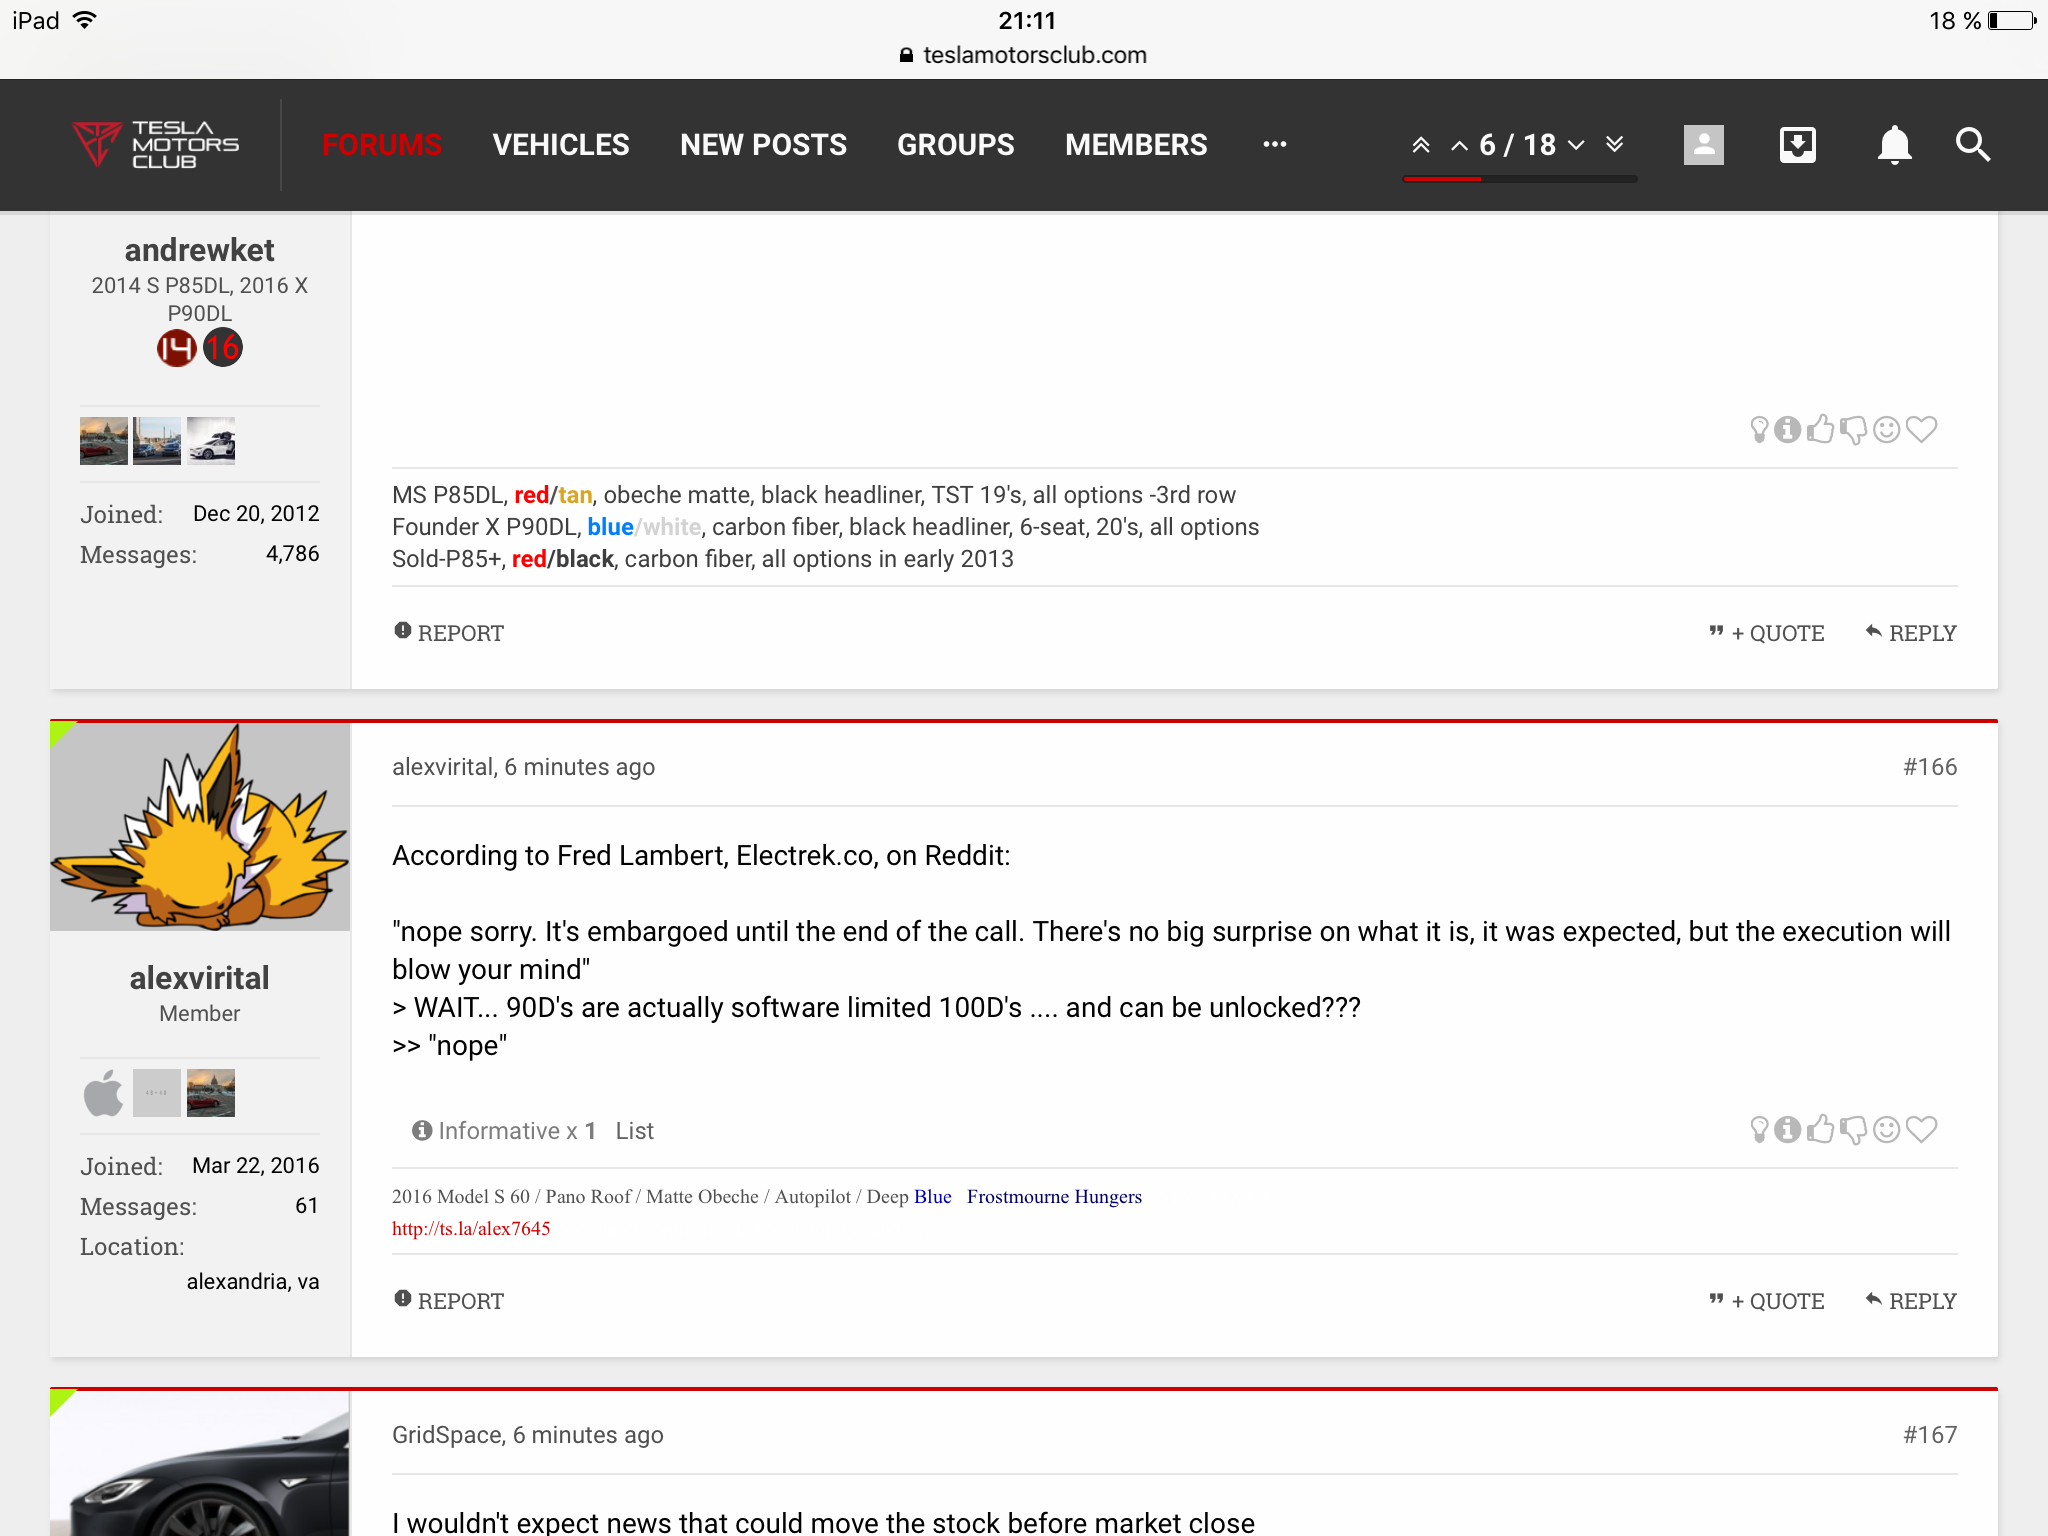Open the ts.la/alex7645 referral link

(471, 1228)
